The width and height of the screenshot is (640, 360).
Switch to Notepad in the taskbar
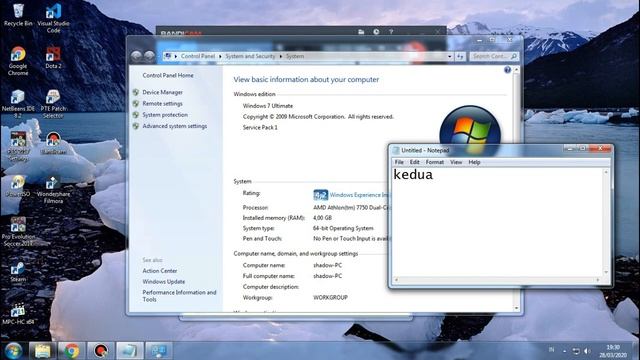pyautogui.click(x=130, y=351)
